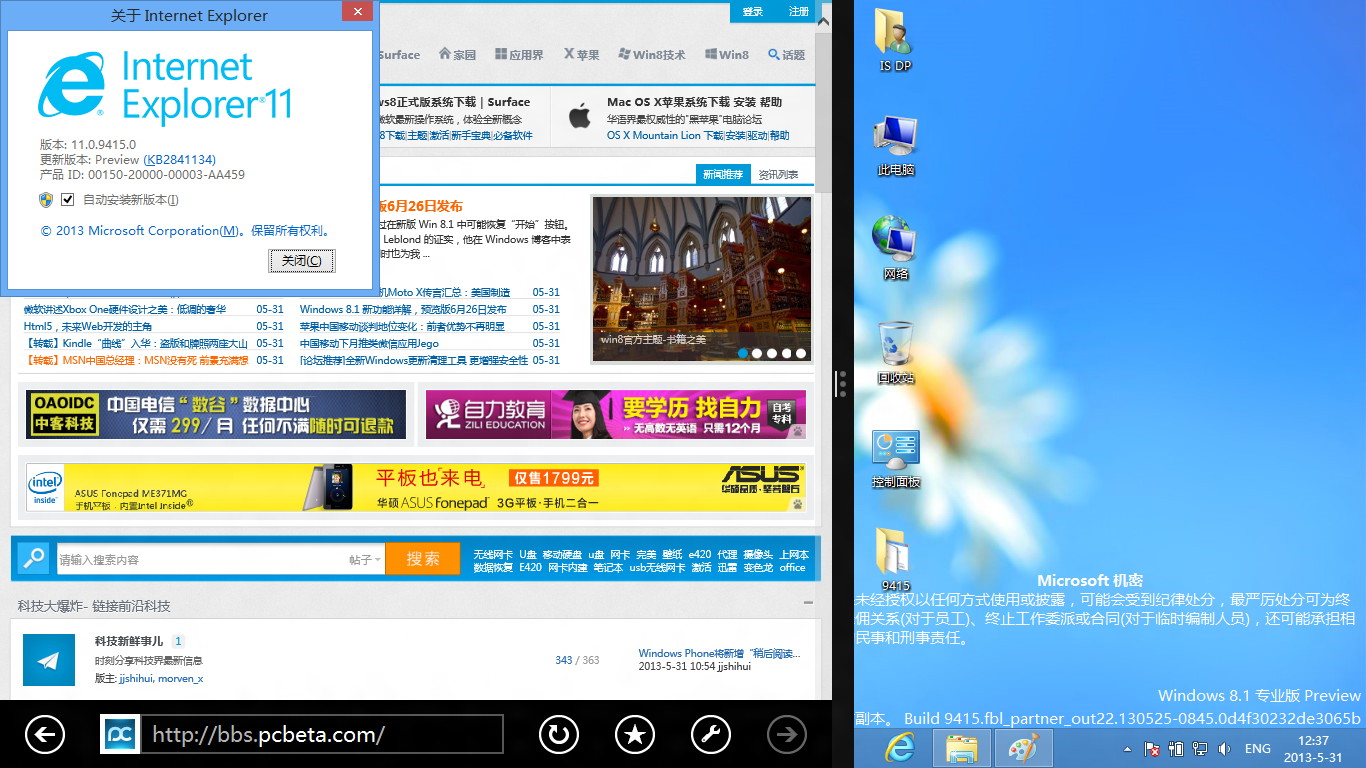Click the forward arrow in IE app bar

[x=787, y=735]
